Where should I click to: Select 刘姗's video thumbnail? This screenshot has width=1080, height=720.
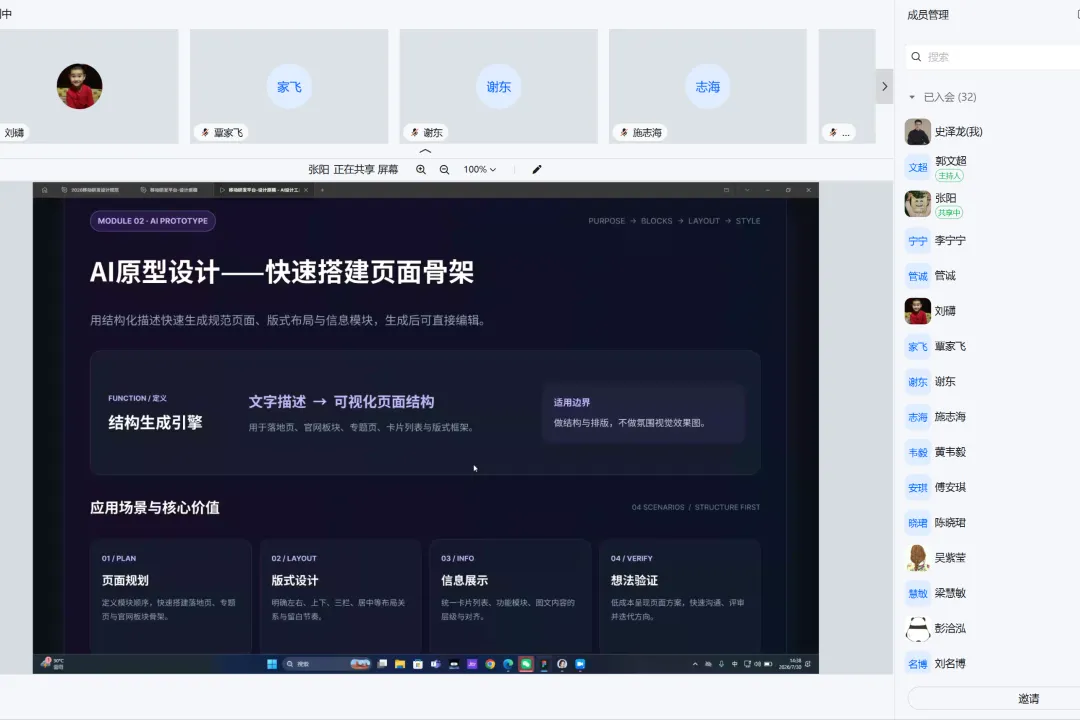tap(89, 86)
